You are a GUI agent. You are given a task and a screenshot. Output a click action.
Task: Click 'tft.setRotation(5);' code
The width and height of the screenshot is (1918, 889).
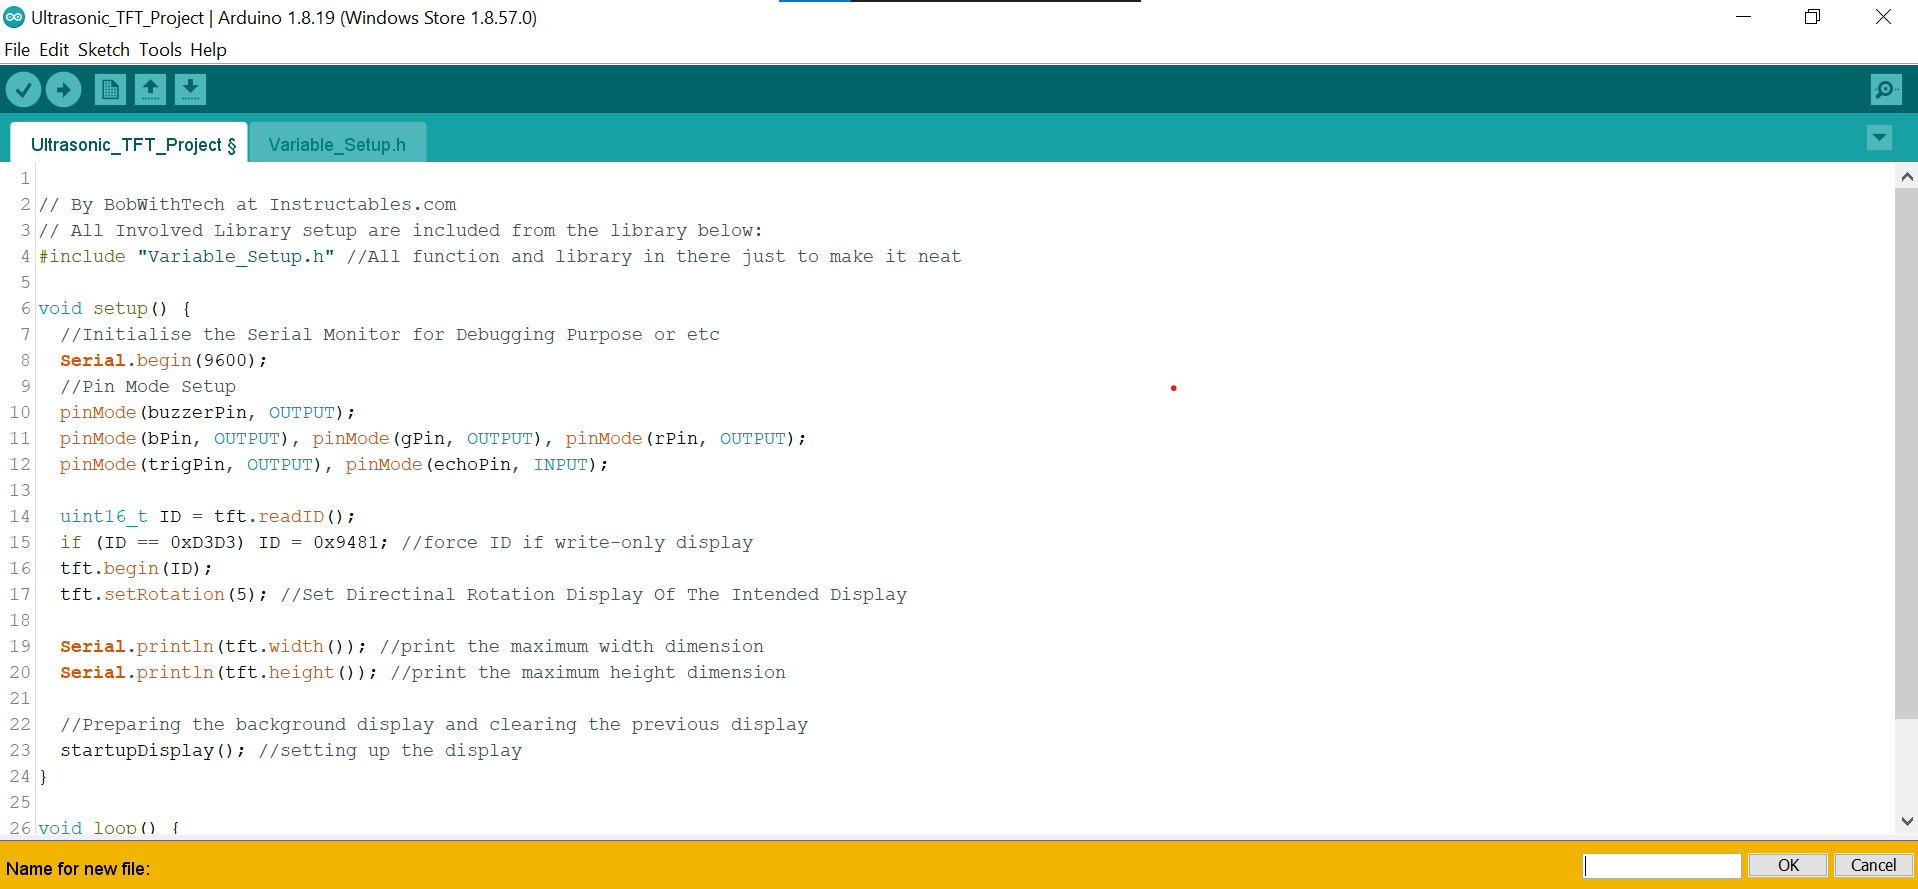163,595
